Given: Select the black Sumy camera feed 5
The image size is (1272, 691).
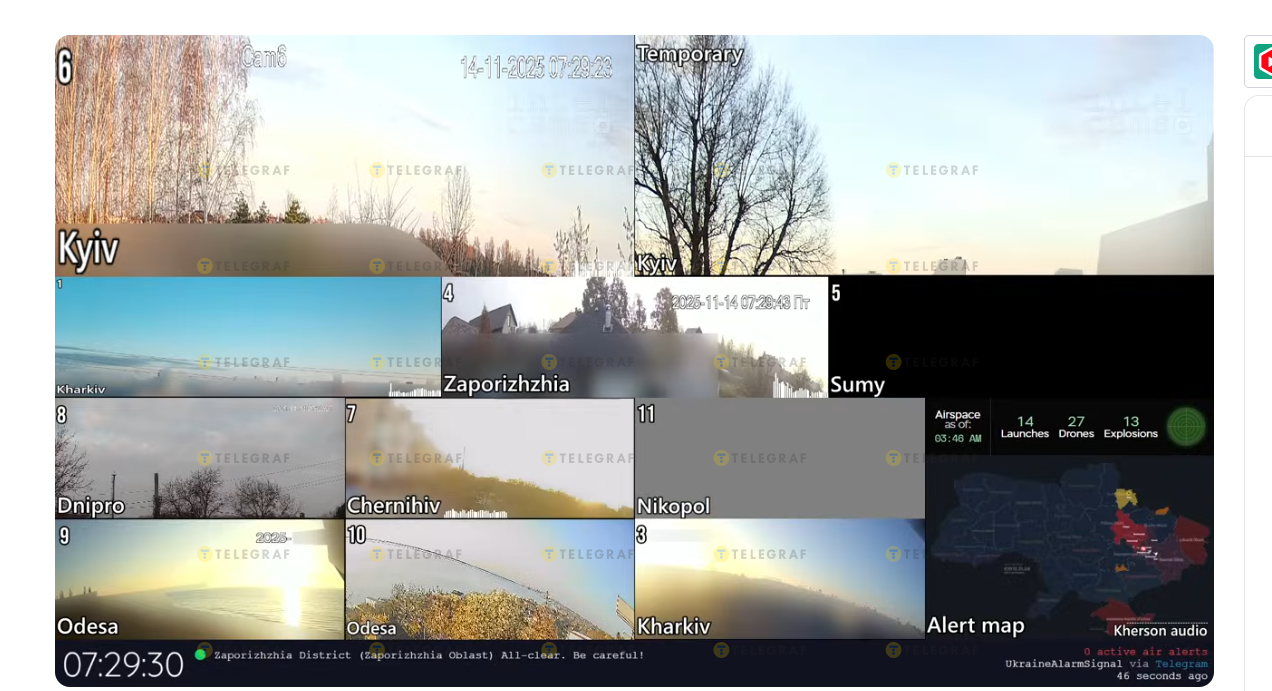Looking at the screenshot, I should [1020, 337].
